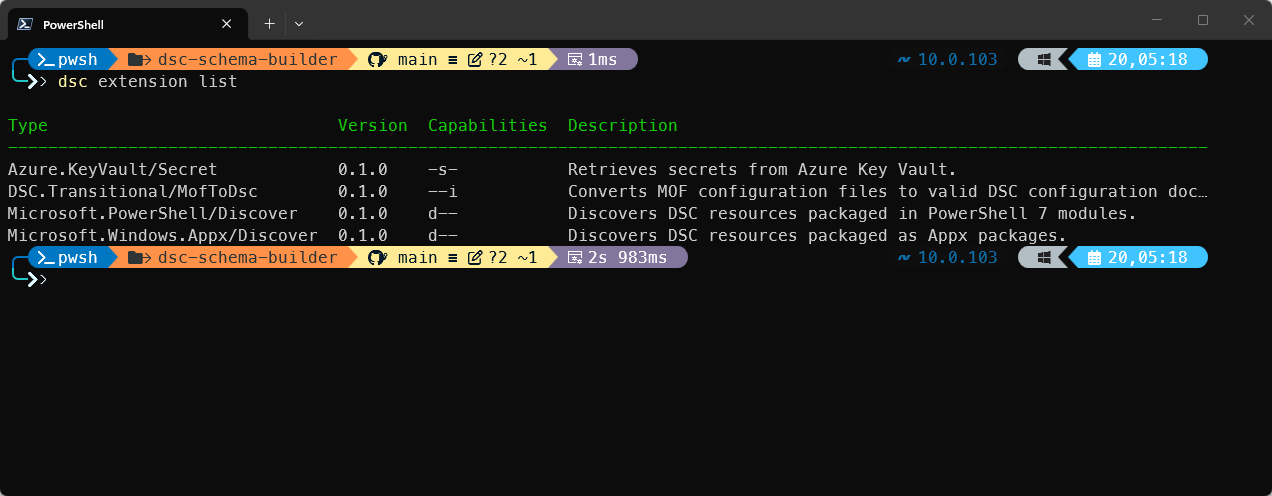Click the calendar icon in the top prompt
This screenshot has width=1272, height=496.
pyautogui.click(x=1094, y=60)
